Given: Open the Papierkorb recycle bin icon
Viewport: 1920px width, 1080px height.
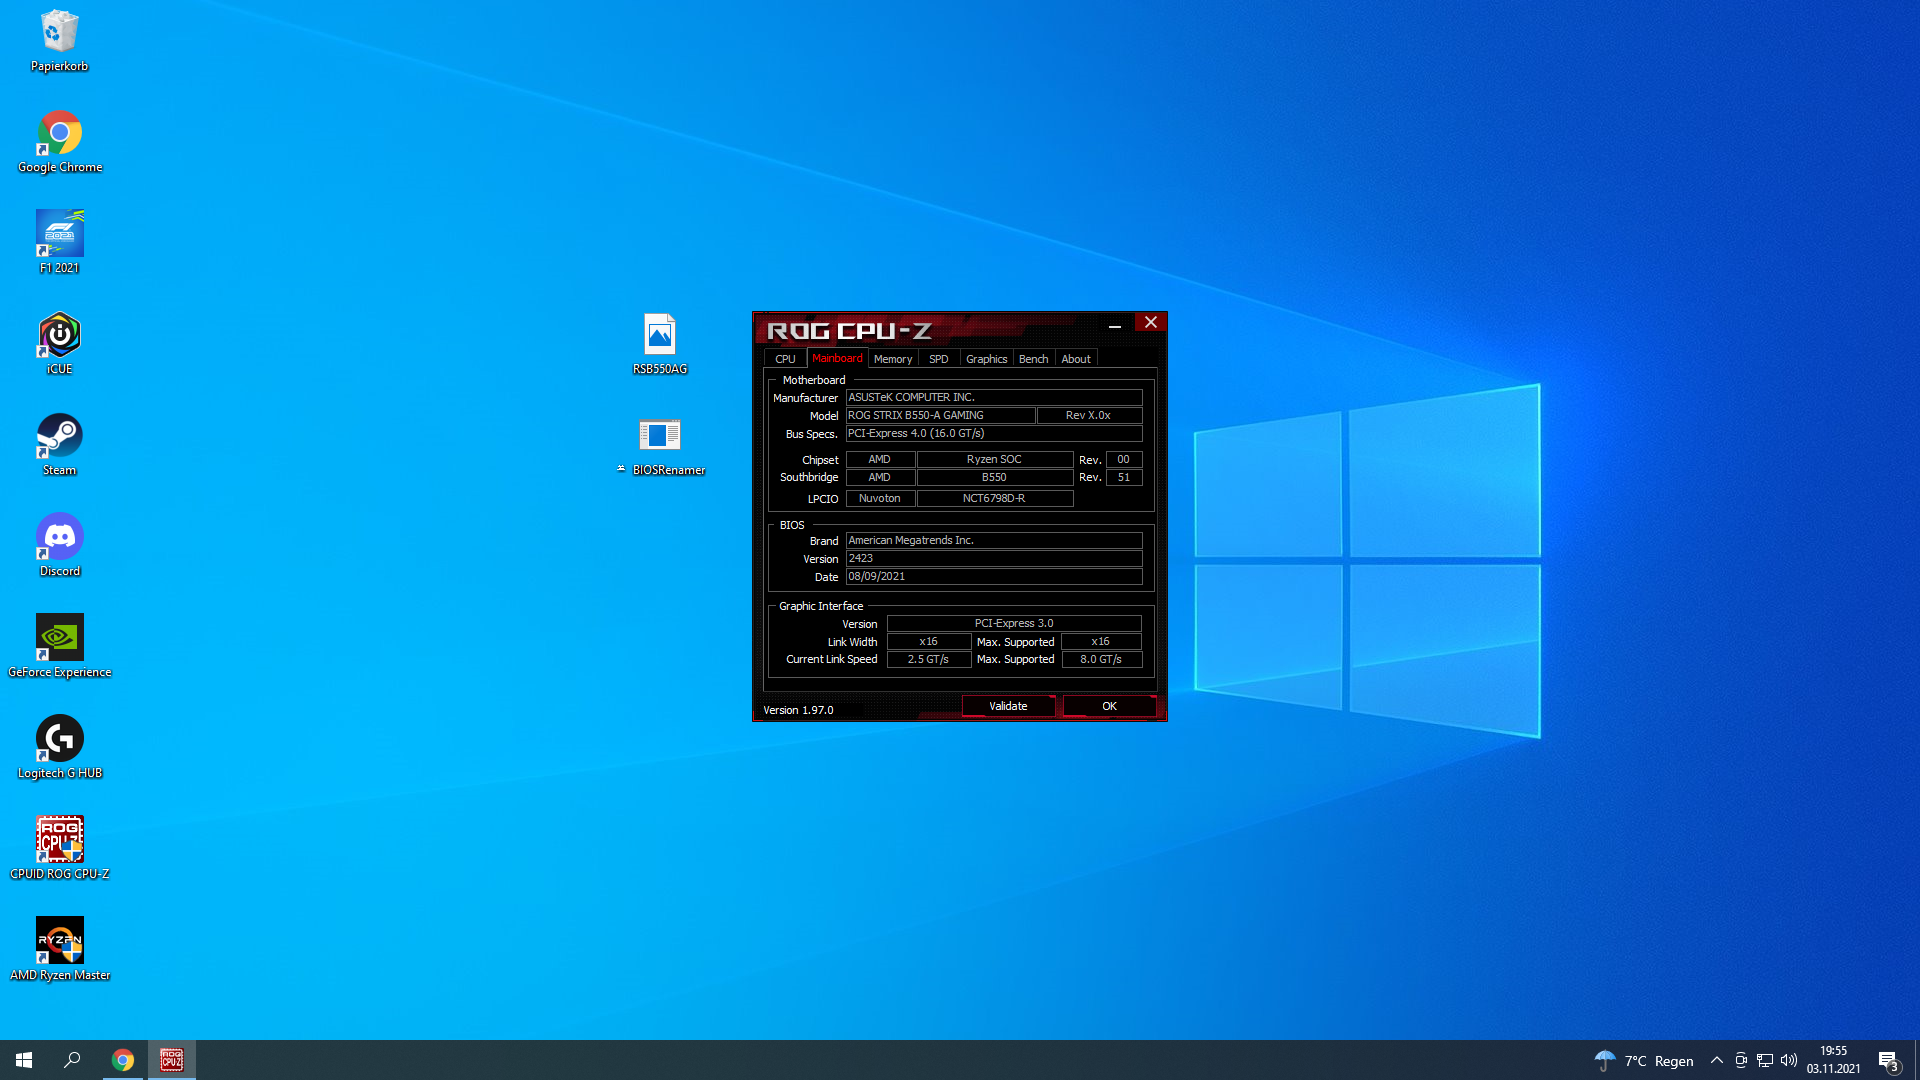Looking at the screenshot, I should pos(59,41).
